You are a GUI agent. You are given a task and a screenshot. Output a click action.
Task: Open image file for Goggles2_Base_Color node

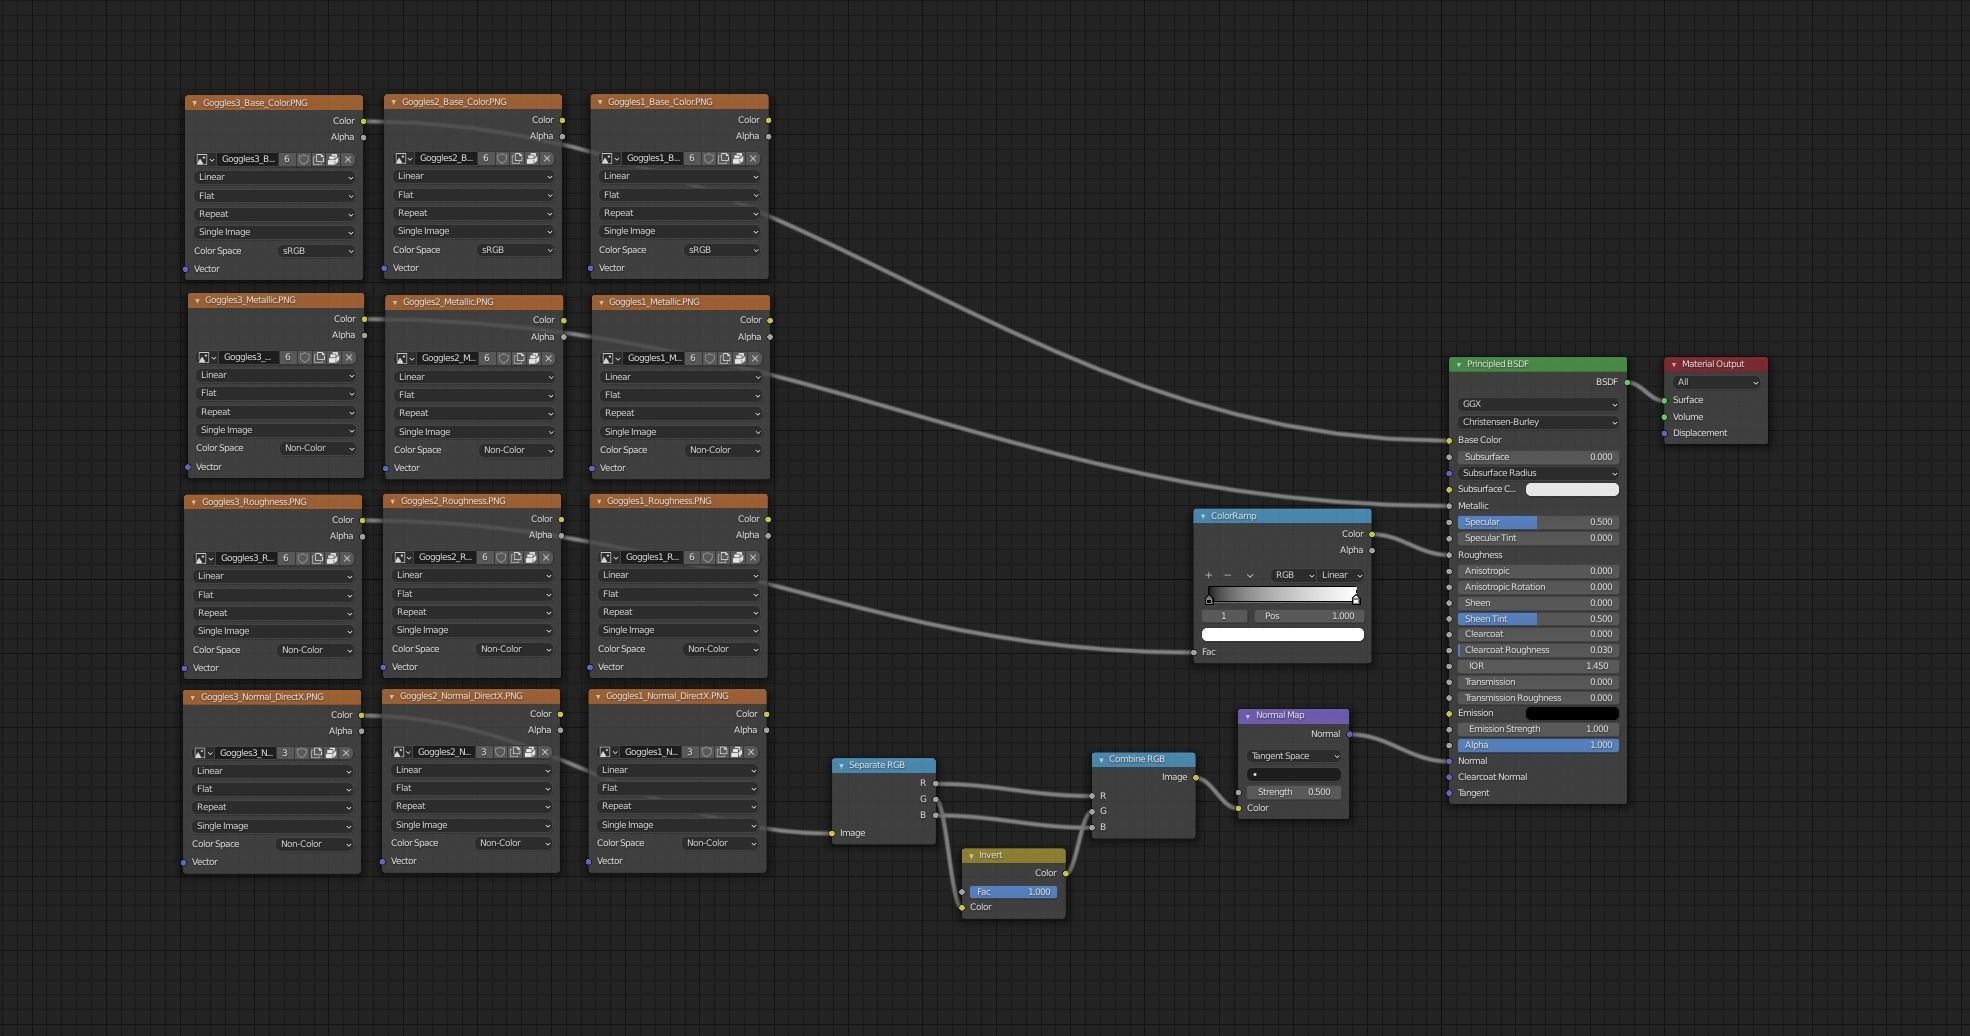(x=532, y=158)
